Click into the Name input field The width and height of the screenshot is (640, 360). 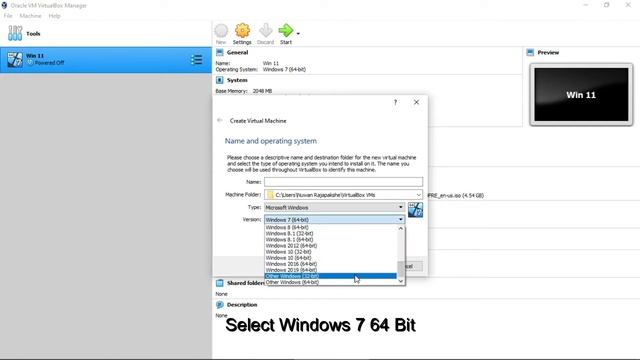pos(343,182)
